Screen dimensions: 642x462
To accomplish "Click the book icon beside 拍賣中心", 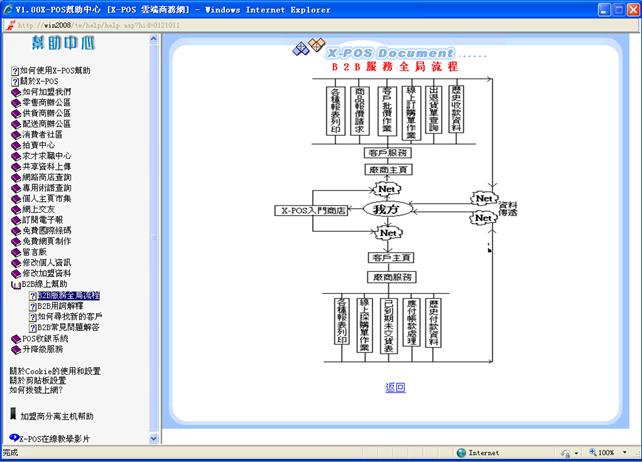I will [15, 145].
